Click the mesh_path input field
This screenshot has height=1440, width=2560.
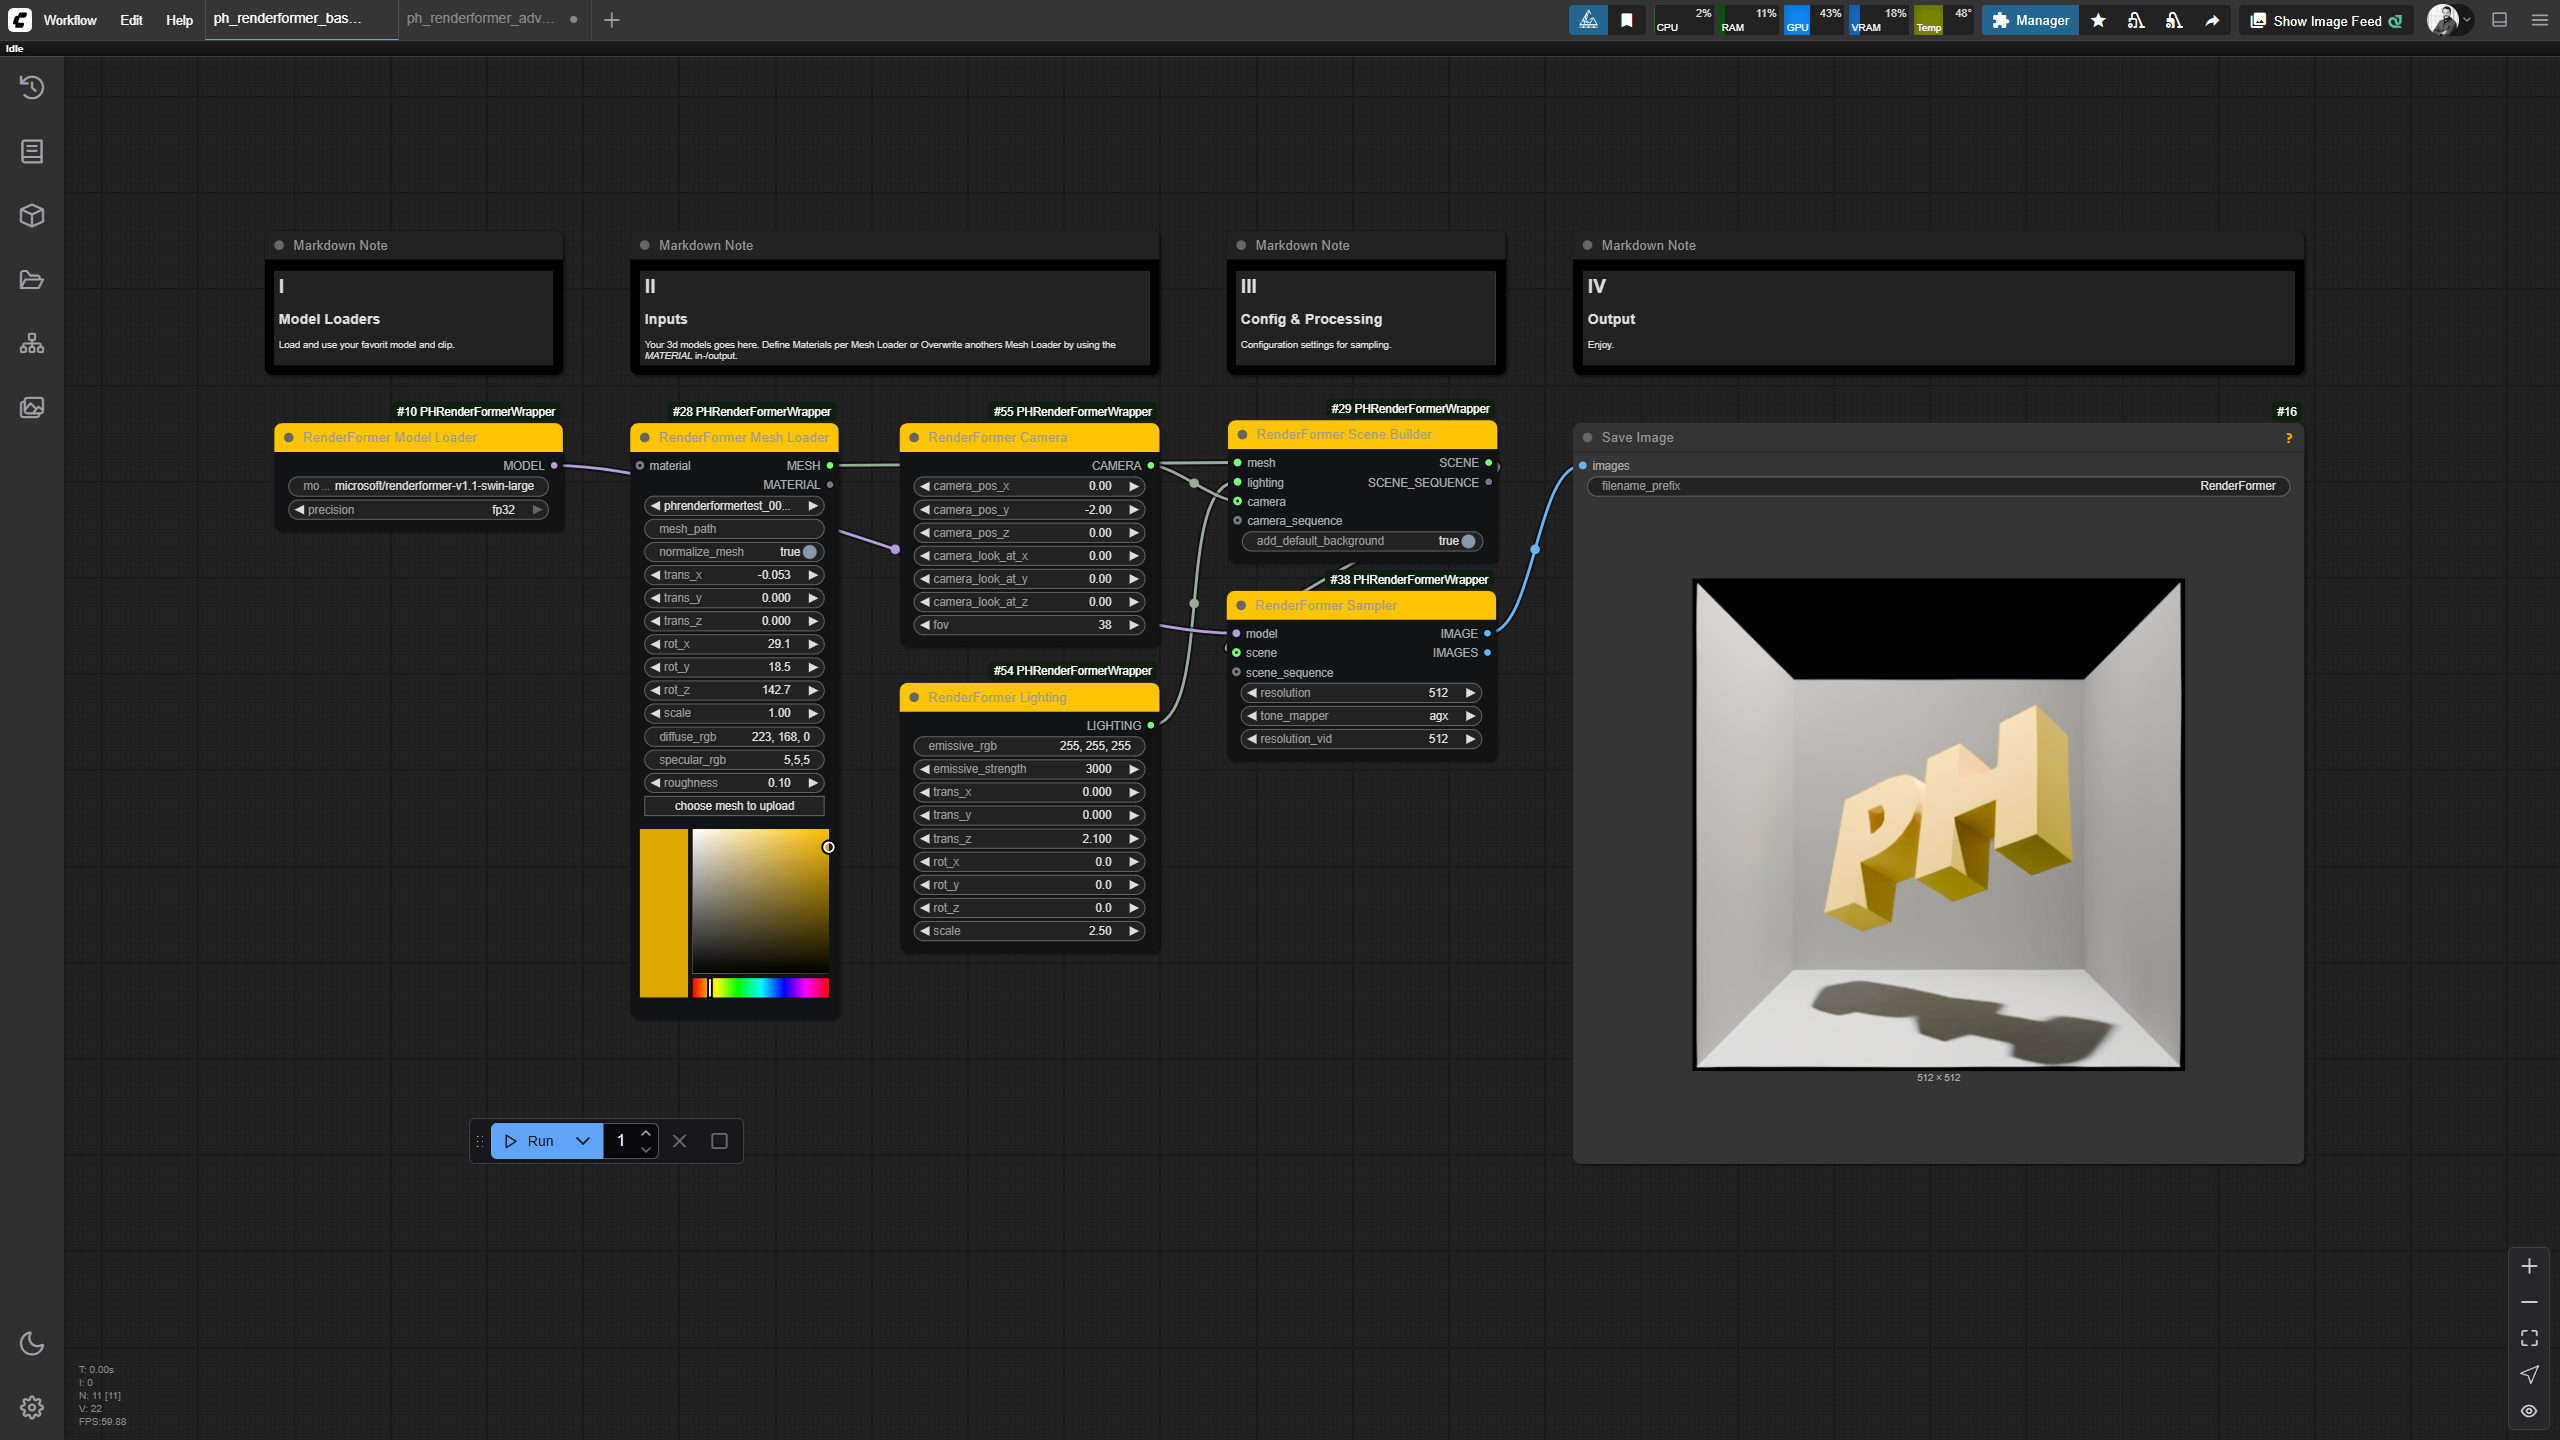point(734,529)
